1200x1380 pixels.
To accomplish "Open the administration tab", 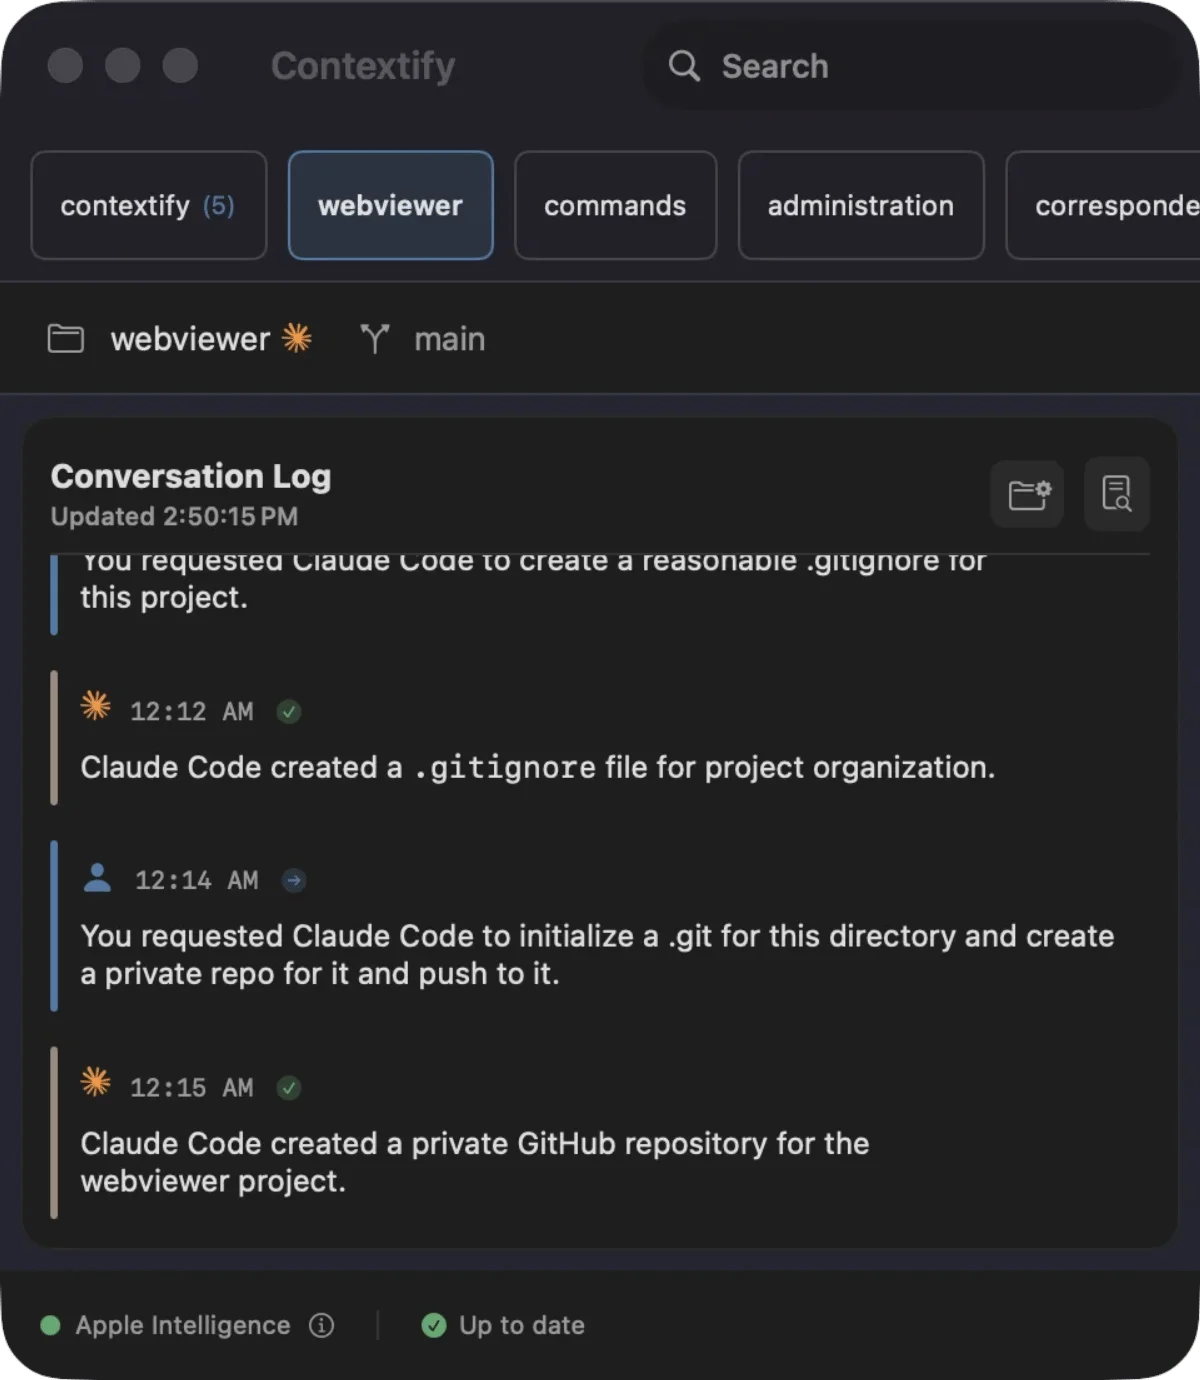I will tap(861, 205).
